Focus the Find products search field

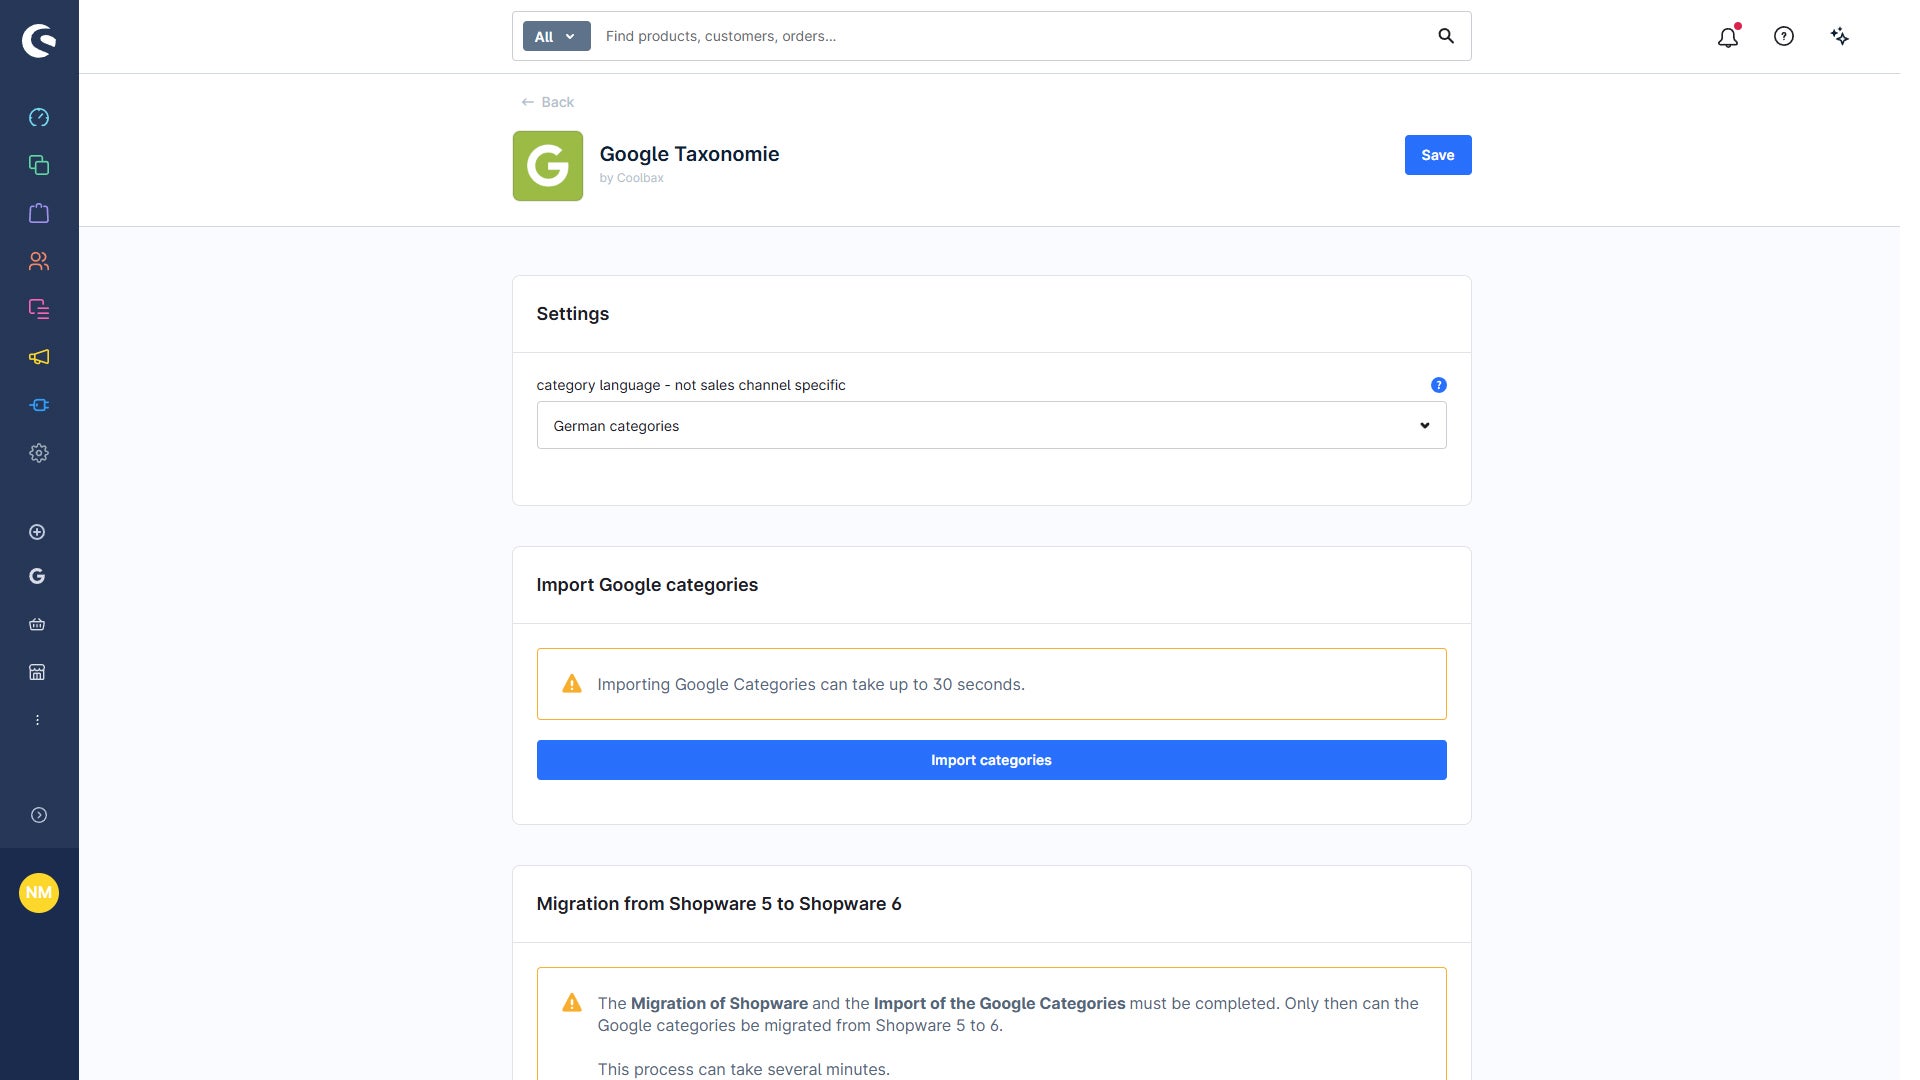1010,36
